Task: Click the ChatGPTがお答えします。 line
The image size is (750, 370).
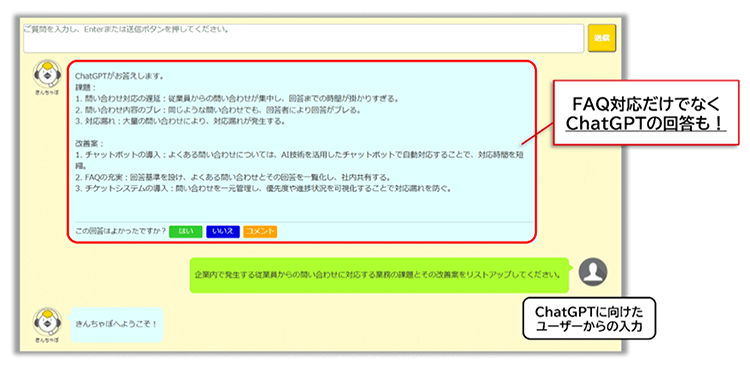Action: click(120, 76)
